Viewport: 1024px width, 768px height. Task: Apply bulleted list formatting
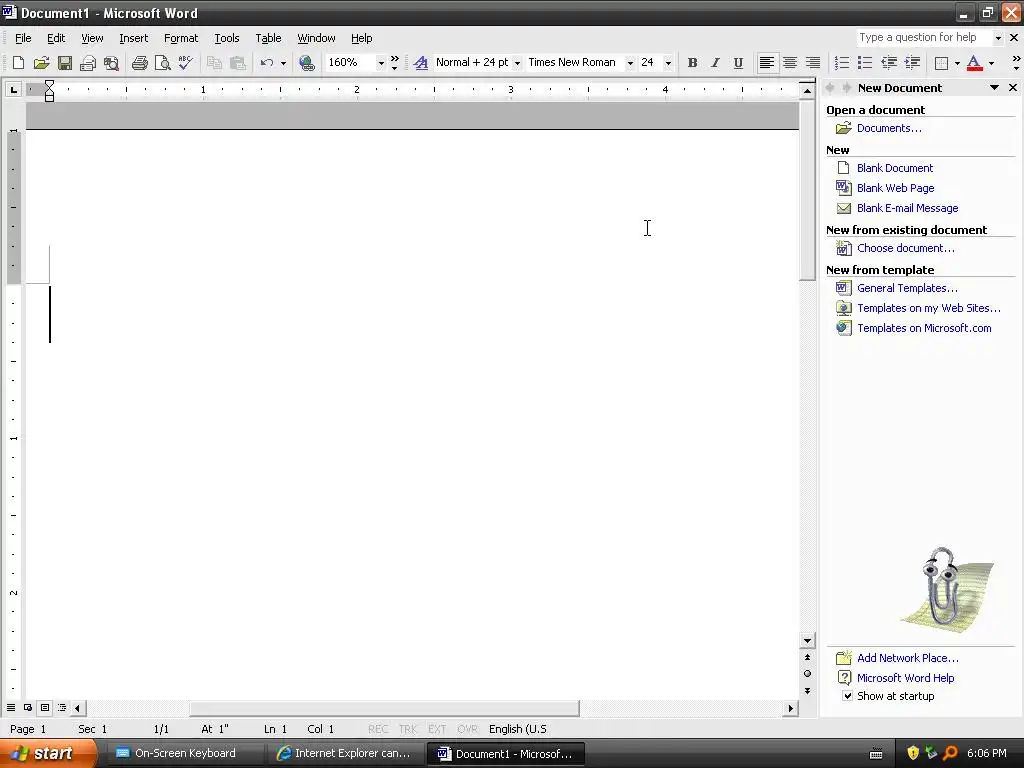865,63
